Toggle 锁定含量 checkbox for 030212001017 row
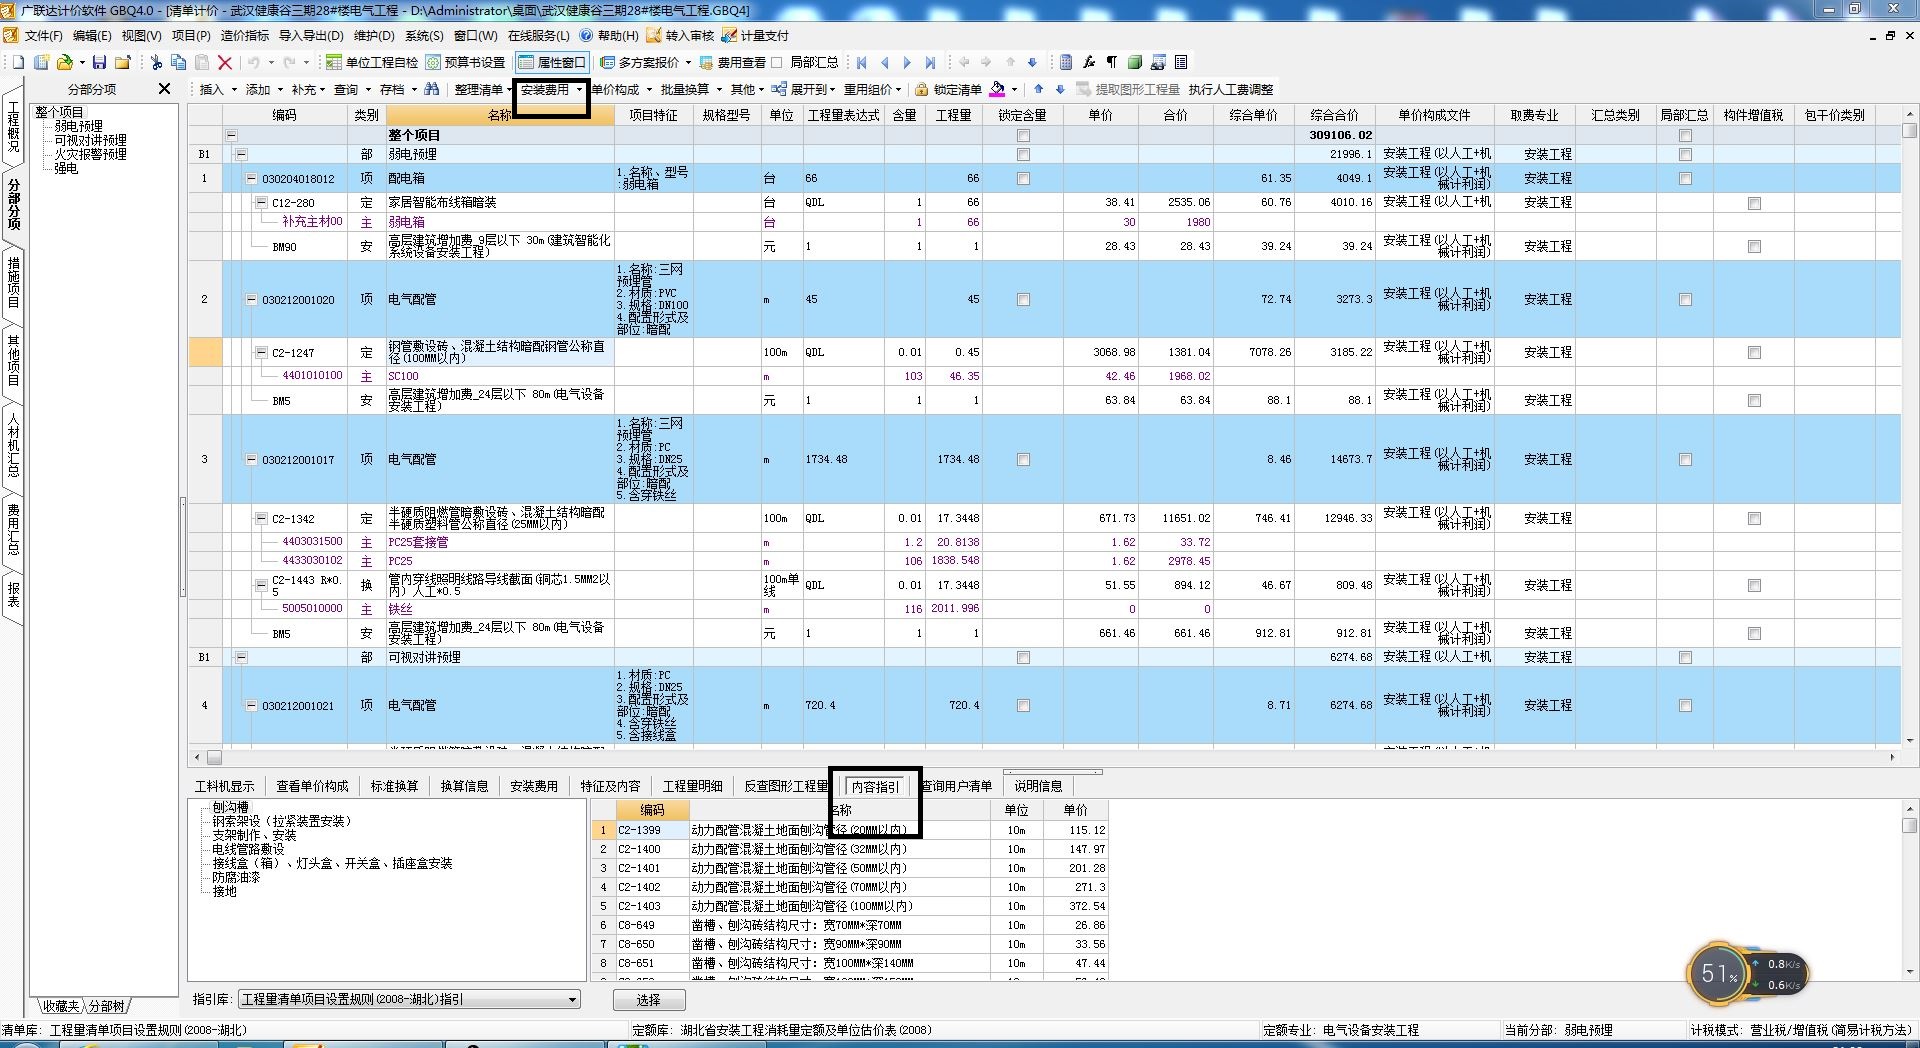The height and width of the screenshot is (1048, 1920). pyautogui.click(x=1023, y=460)
